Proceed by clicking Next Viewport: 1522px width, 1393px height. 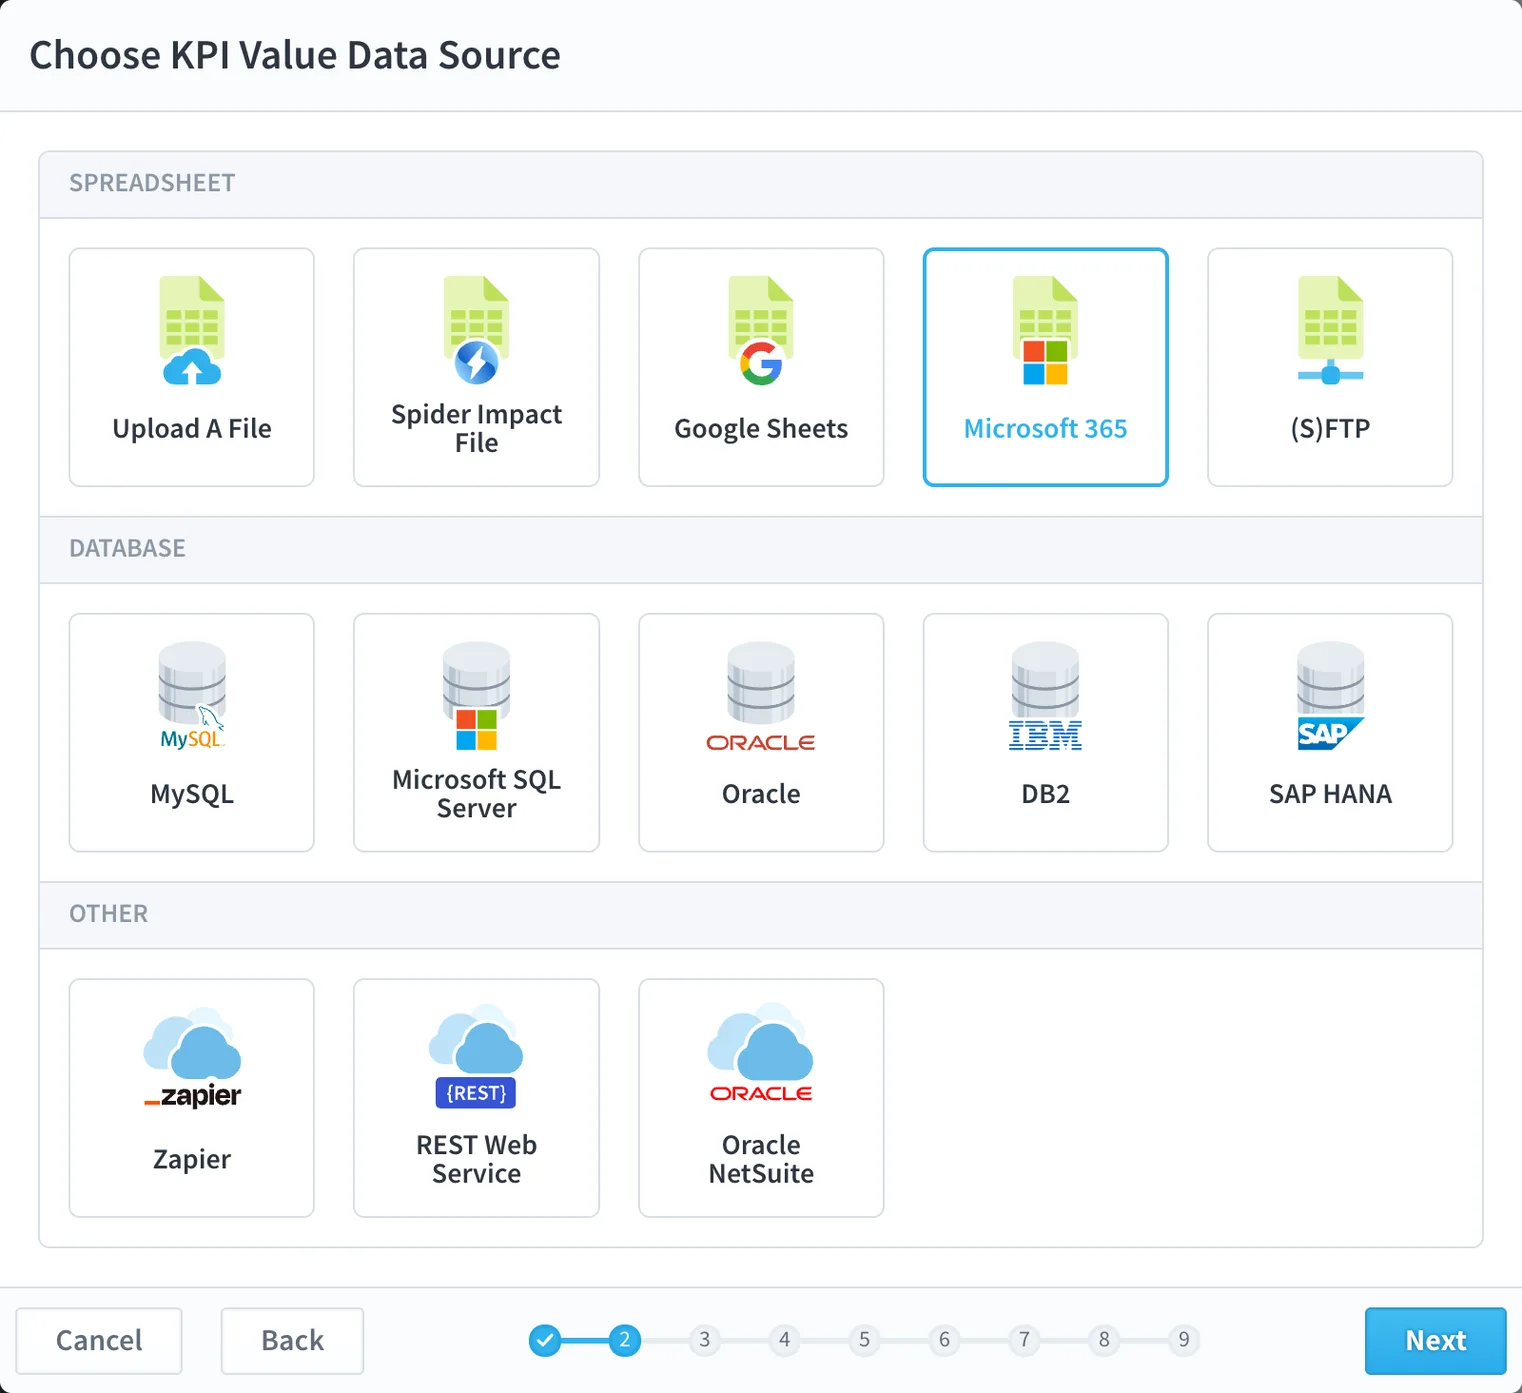click(x=1435, y=1340)
